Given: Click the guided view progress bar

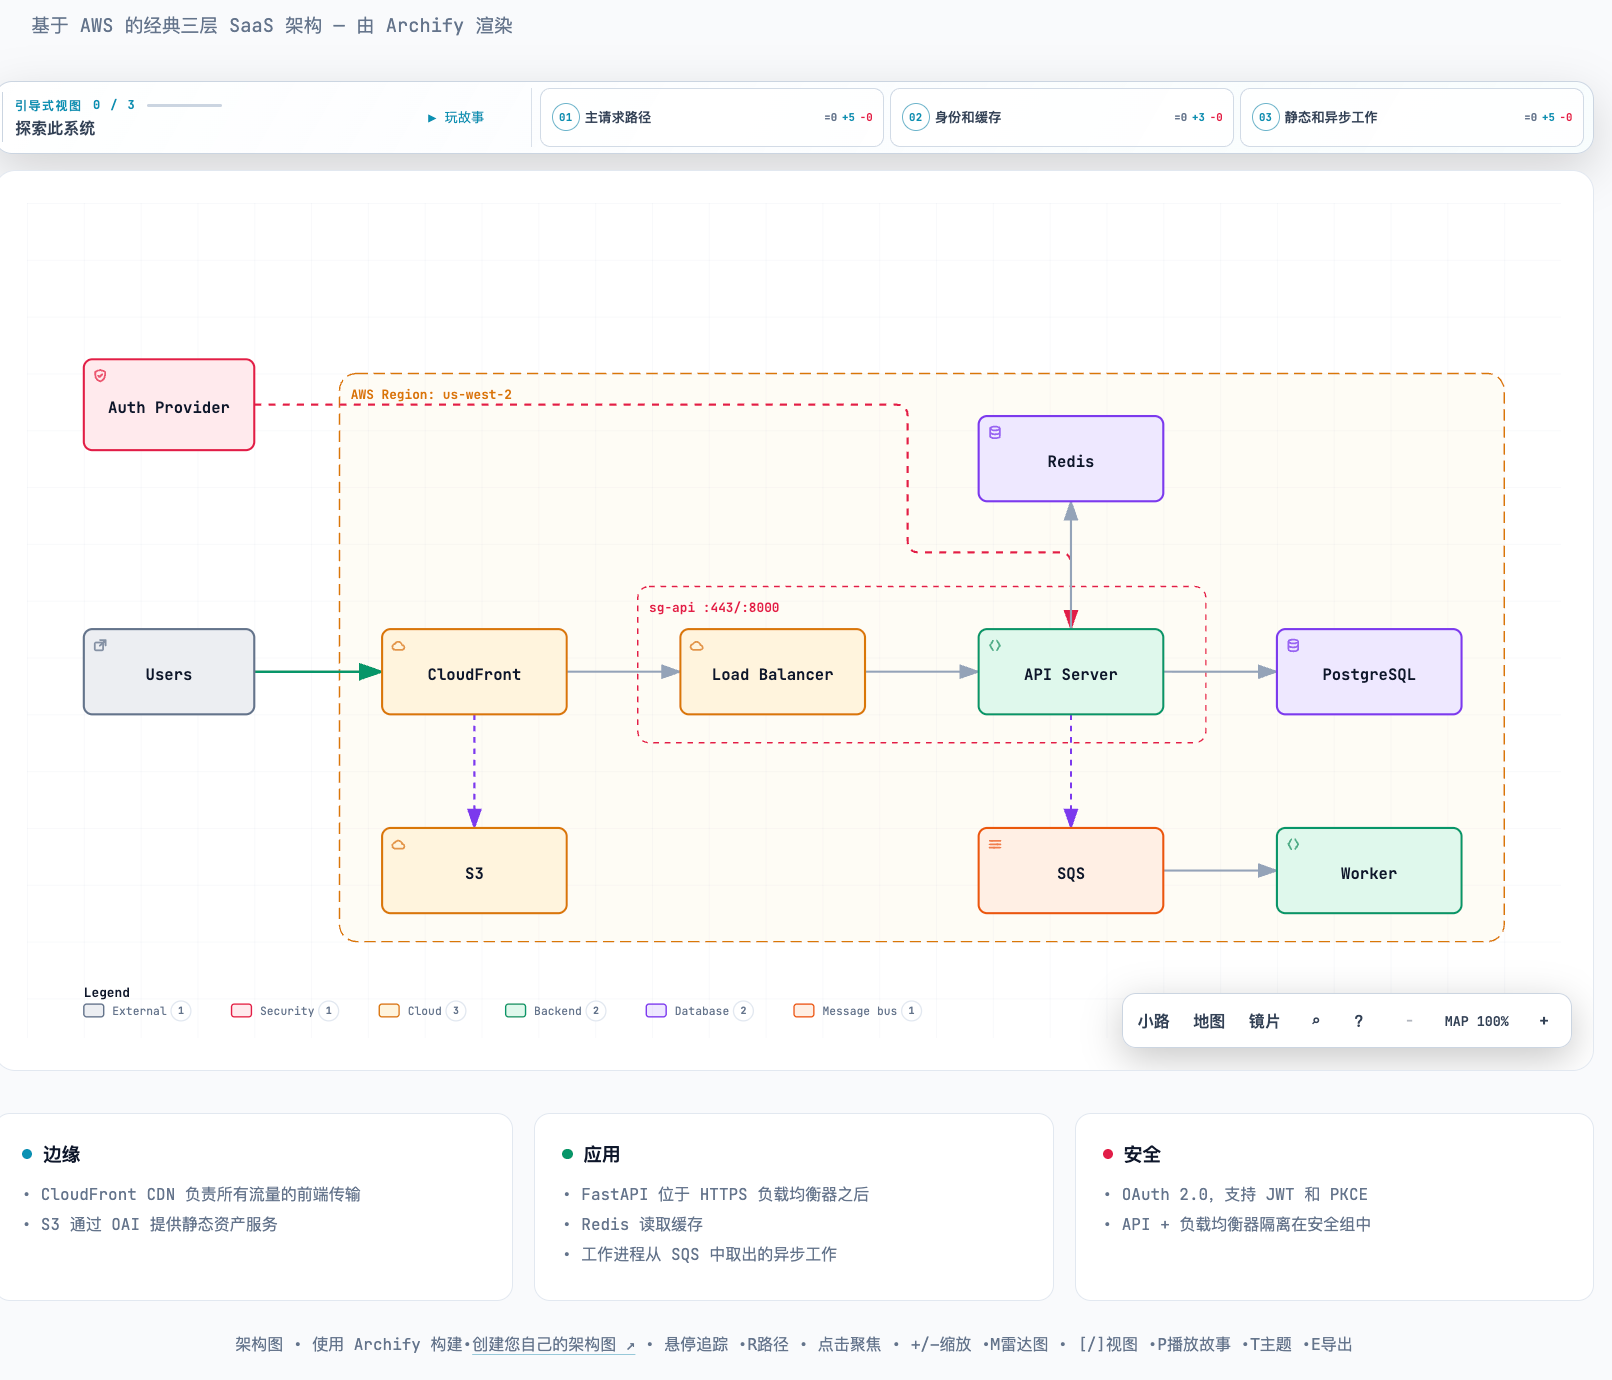Looking at the screenshot, I should pyautogui.click(x=184, y=105).
